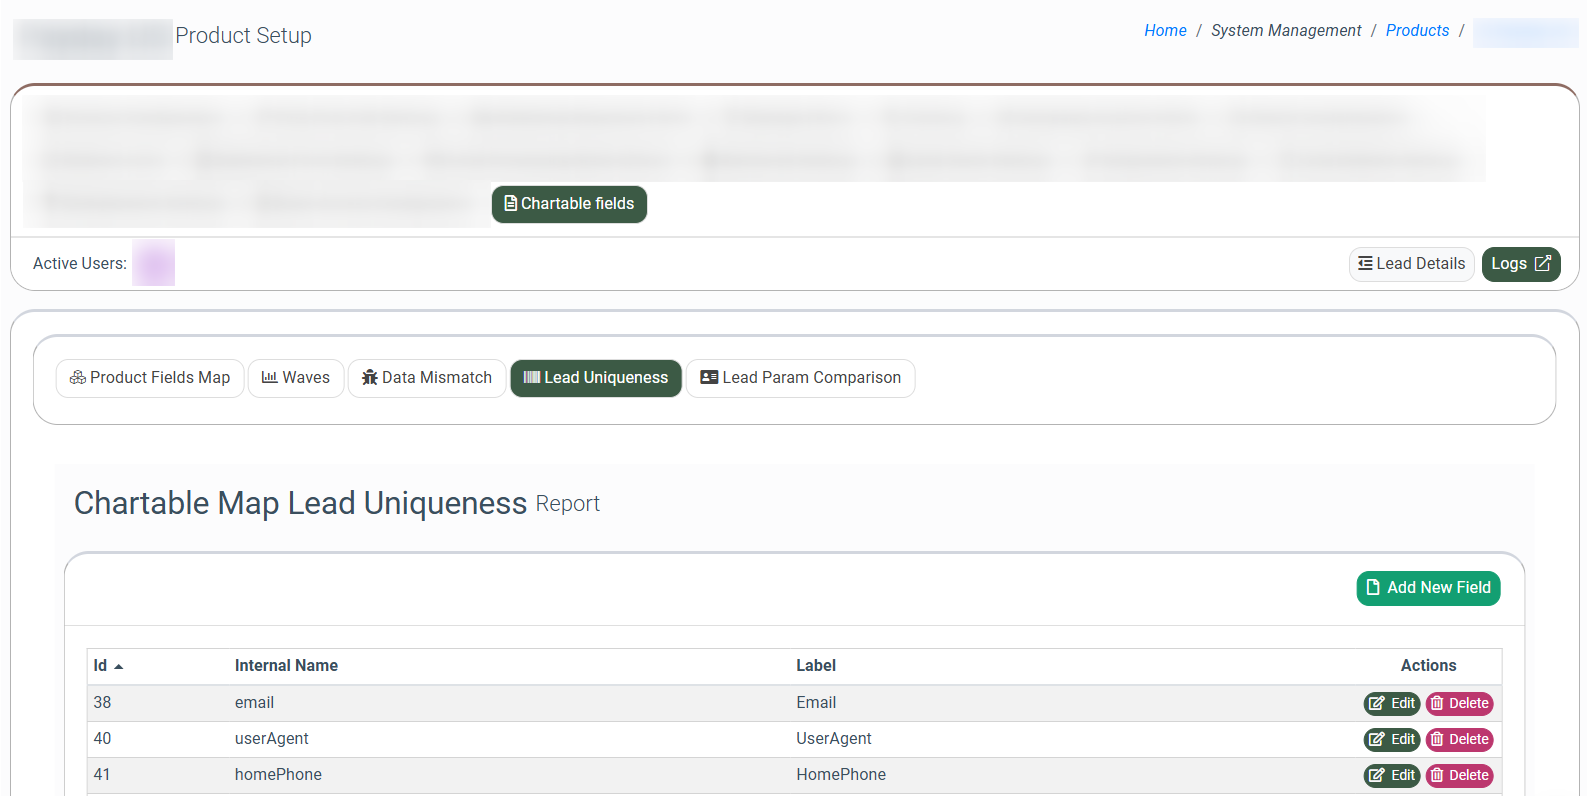Screen dimensions: 1587x796
Task: Edit the homePhone field row
Action: click(1391, 776)
